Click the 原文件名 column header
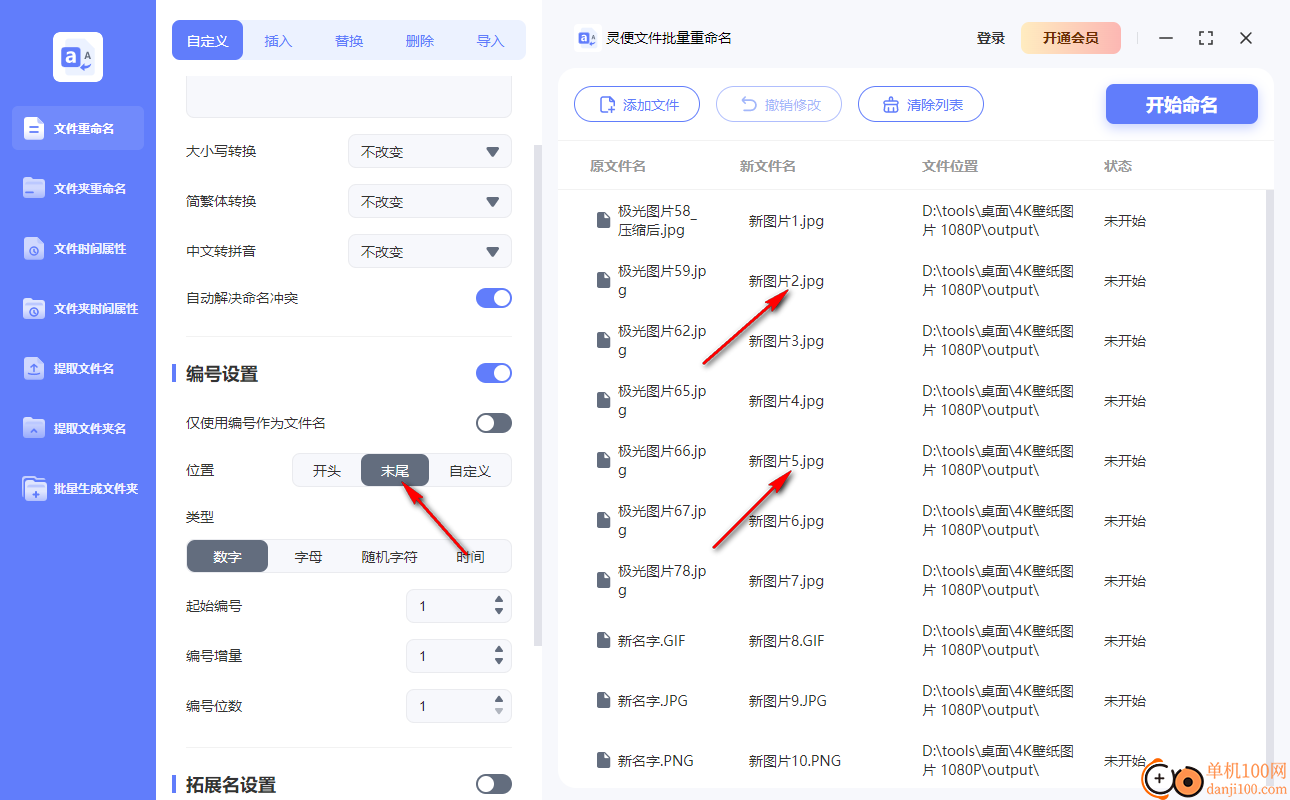 (618, 166)
